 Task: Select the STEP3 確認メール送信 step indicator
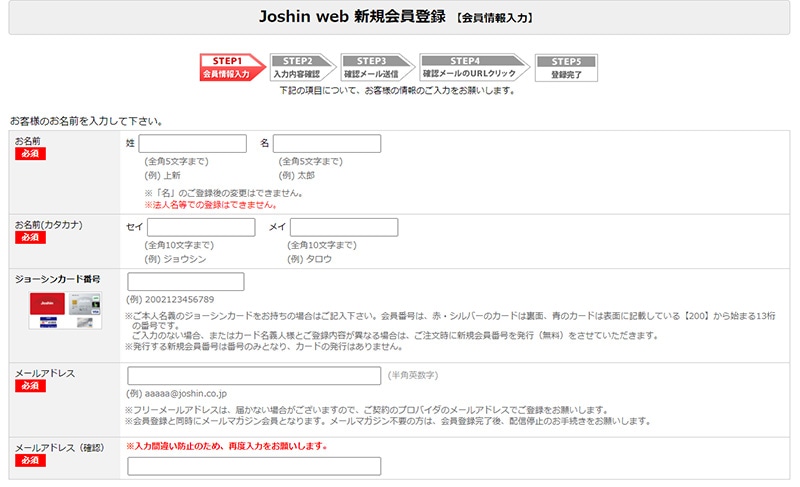(377, 67)
